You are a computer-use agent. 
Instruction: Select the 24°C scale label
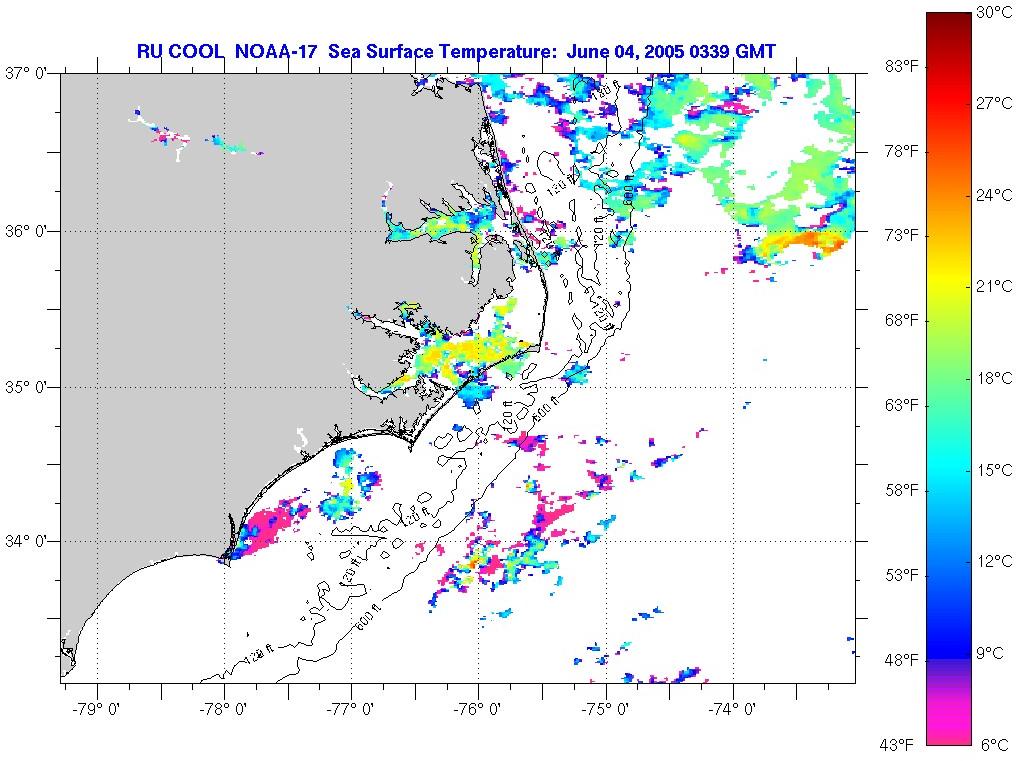(x=994, y=195)
